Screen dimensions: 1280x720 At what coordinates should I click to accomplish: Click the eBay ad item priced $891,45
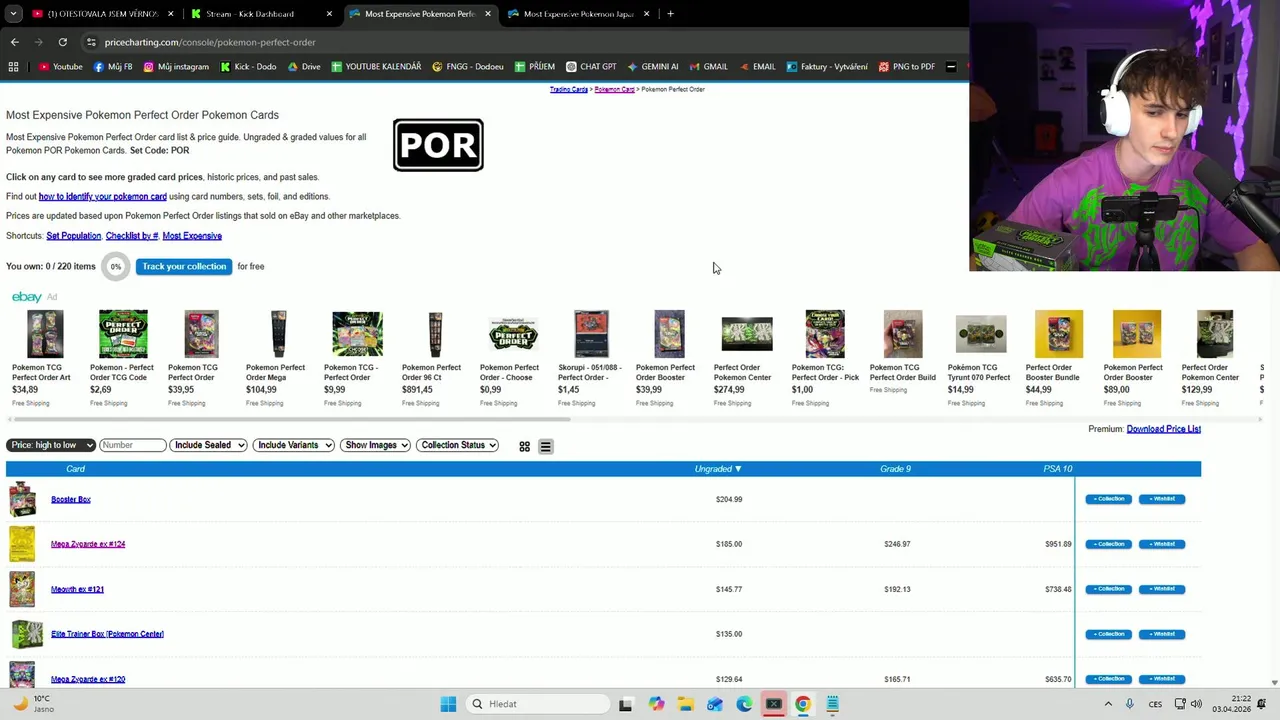pos(435,358)
